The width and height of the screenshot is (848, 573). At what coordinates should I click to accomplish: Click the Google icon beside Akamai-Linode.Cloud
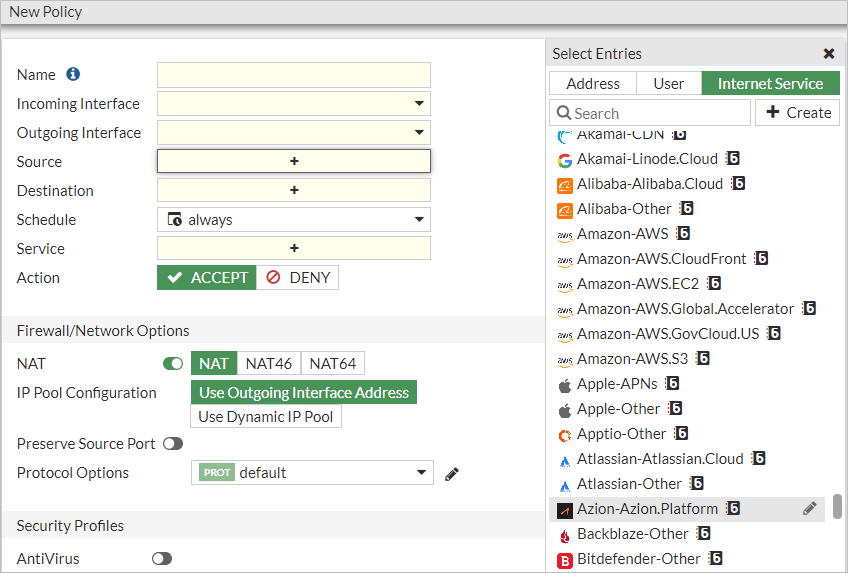point(565,160)
